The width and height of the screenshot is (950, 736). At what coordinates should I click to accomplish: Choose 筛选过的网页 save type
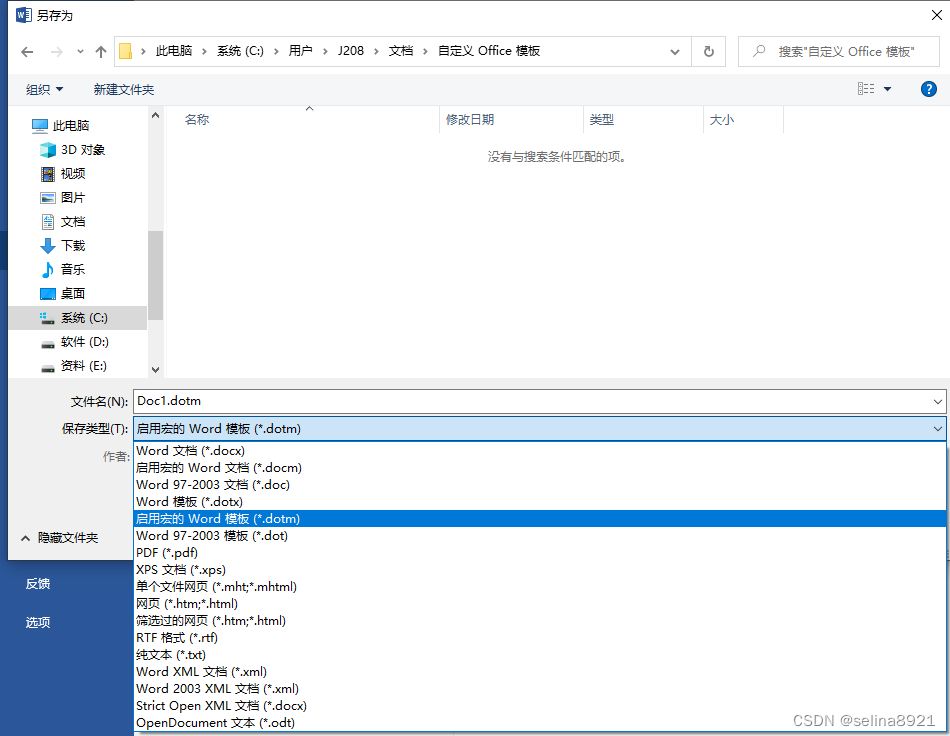pyautogui.click(x=539, y=620)
